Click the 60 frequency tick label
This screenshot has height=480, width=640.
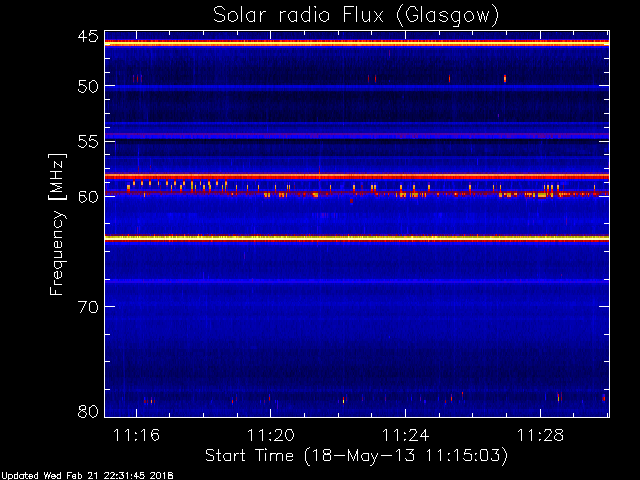click(x=88, y=196)
